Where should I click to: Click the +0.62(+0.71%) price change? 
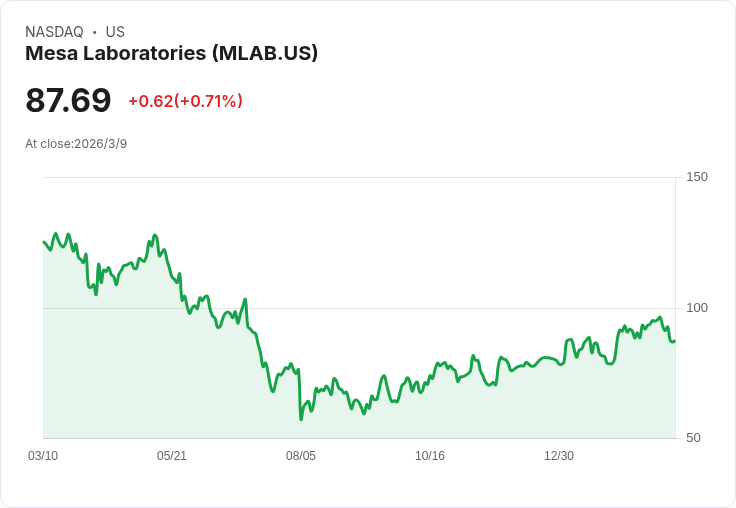(x=185, y=101)
